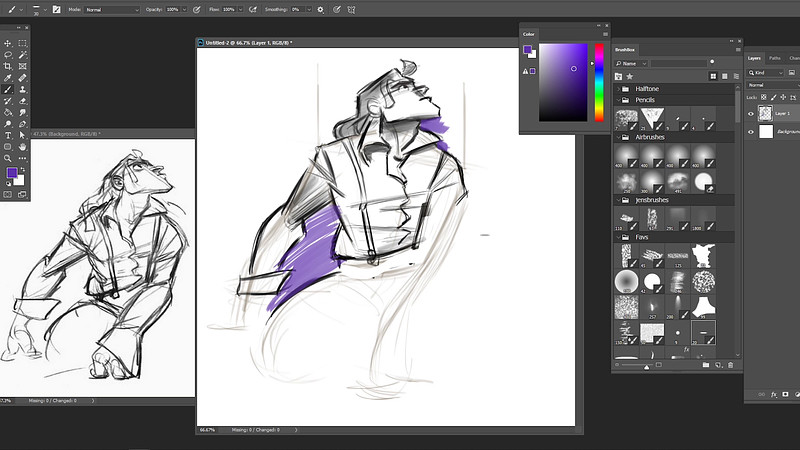Screen dimensions: 800x450
Task: Select the Pen tool
Action: (22, 124)
